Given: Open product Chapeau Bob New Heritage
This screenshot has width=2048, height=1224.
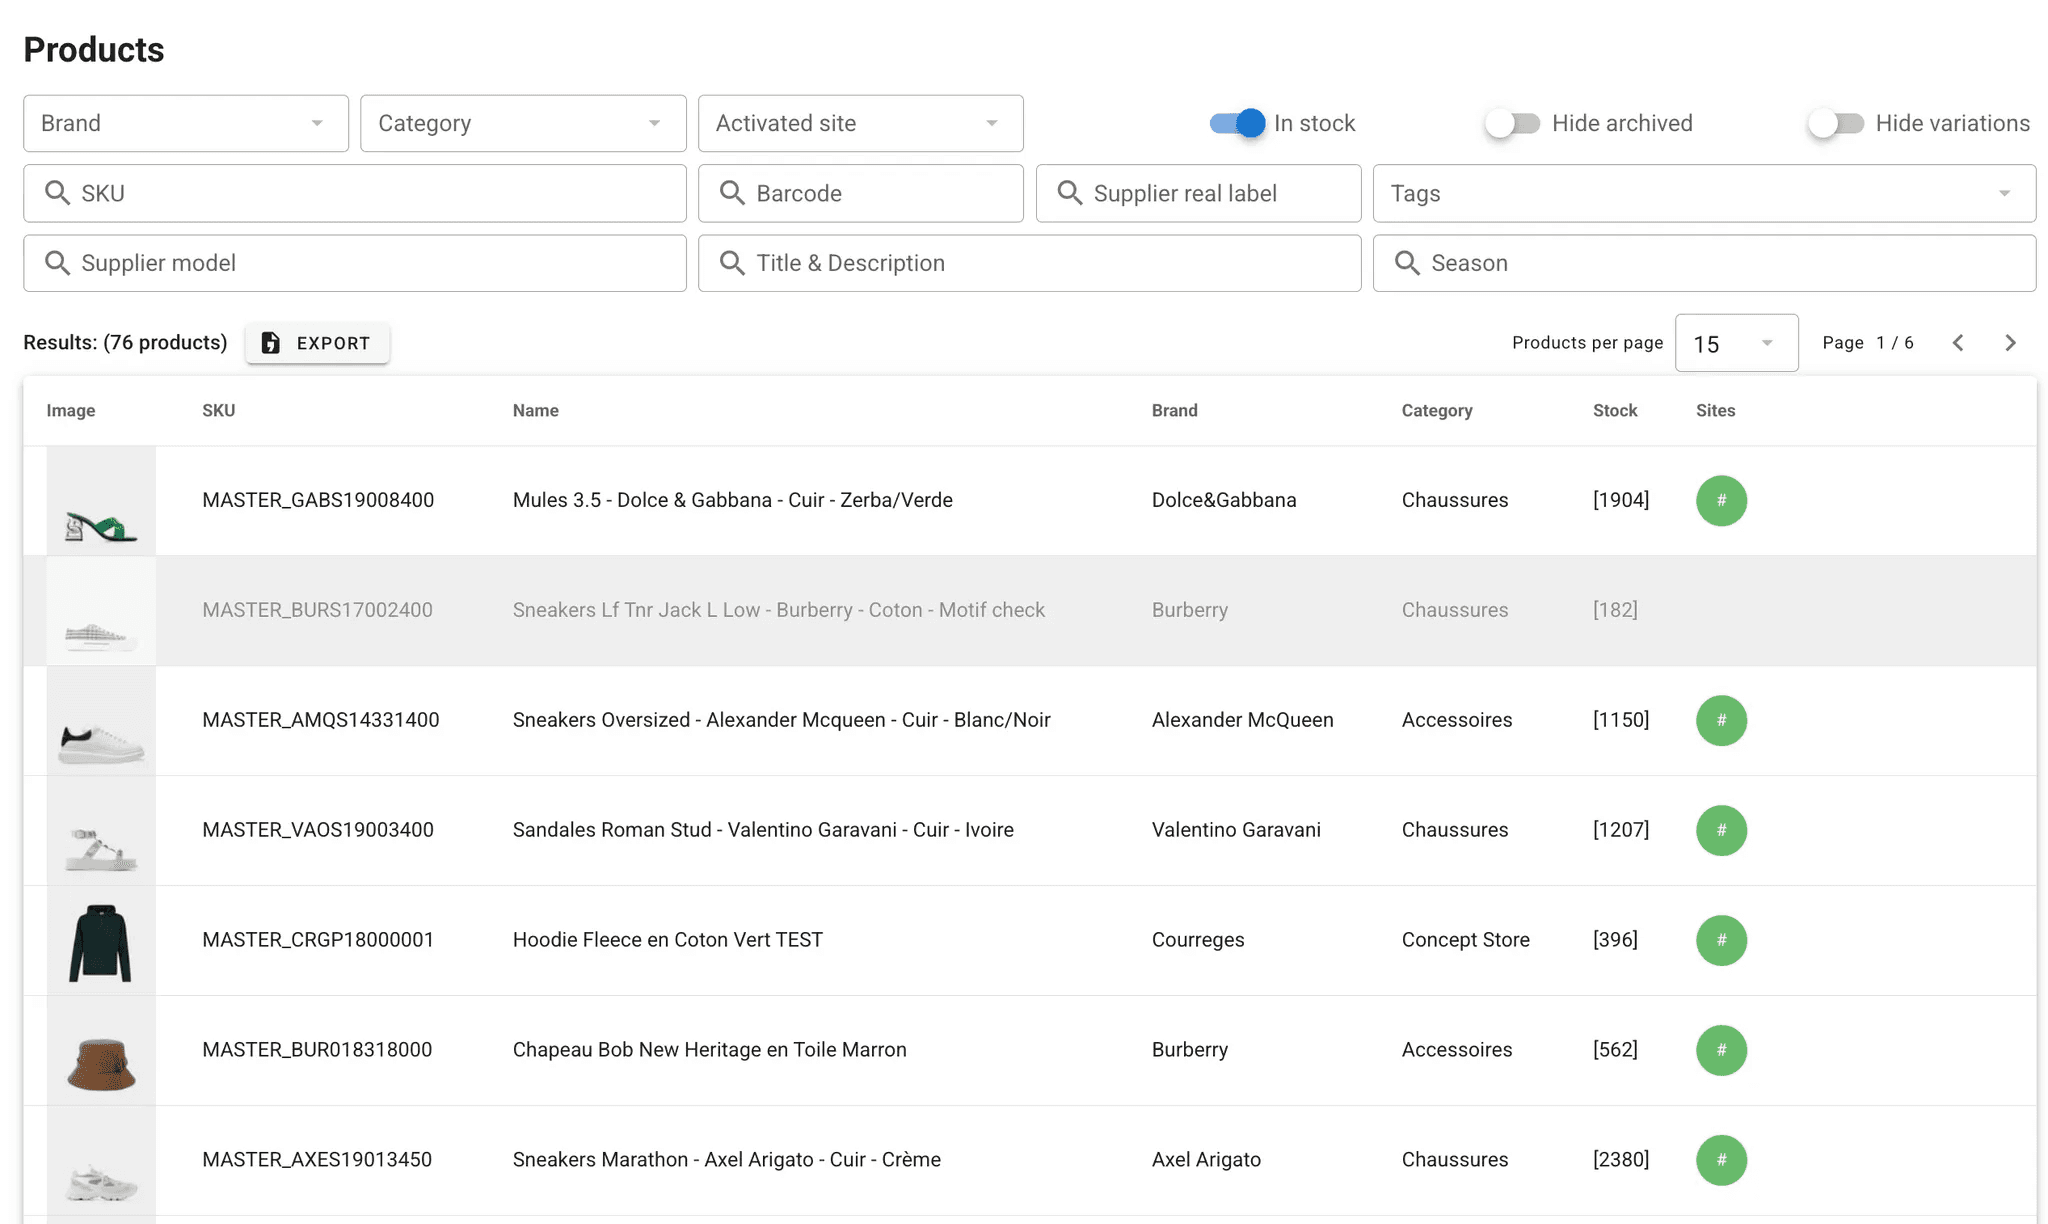Looking at the screenshot, I should [710, 1050].
